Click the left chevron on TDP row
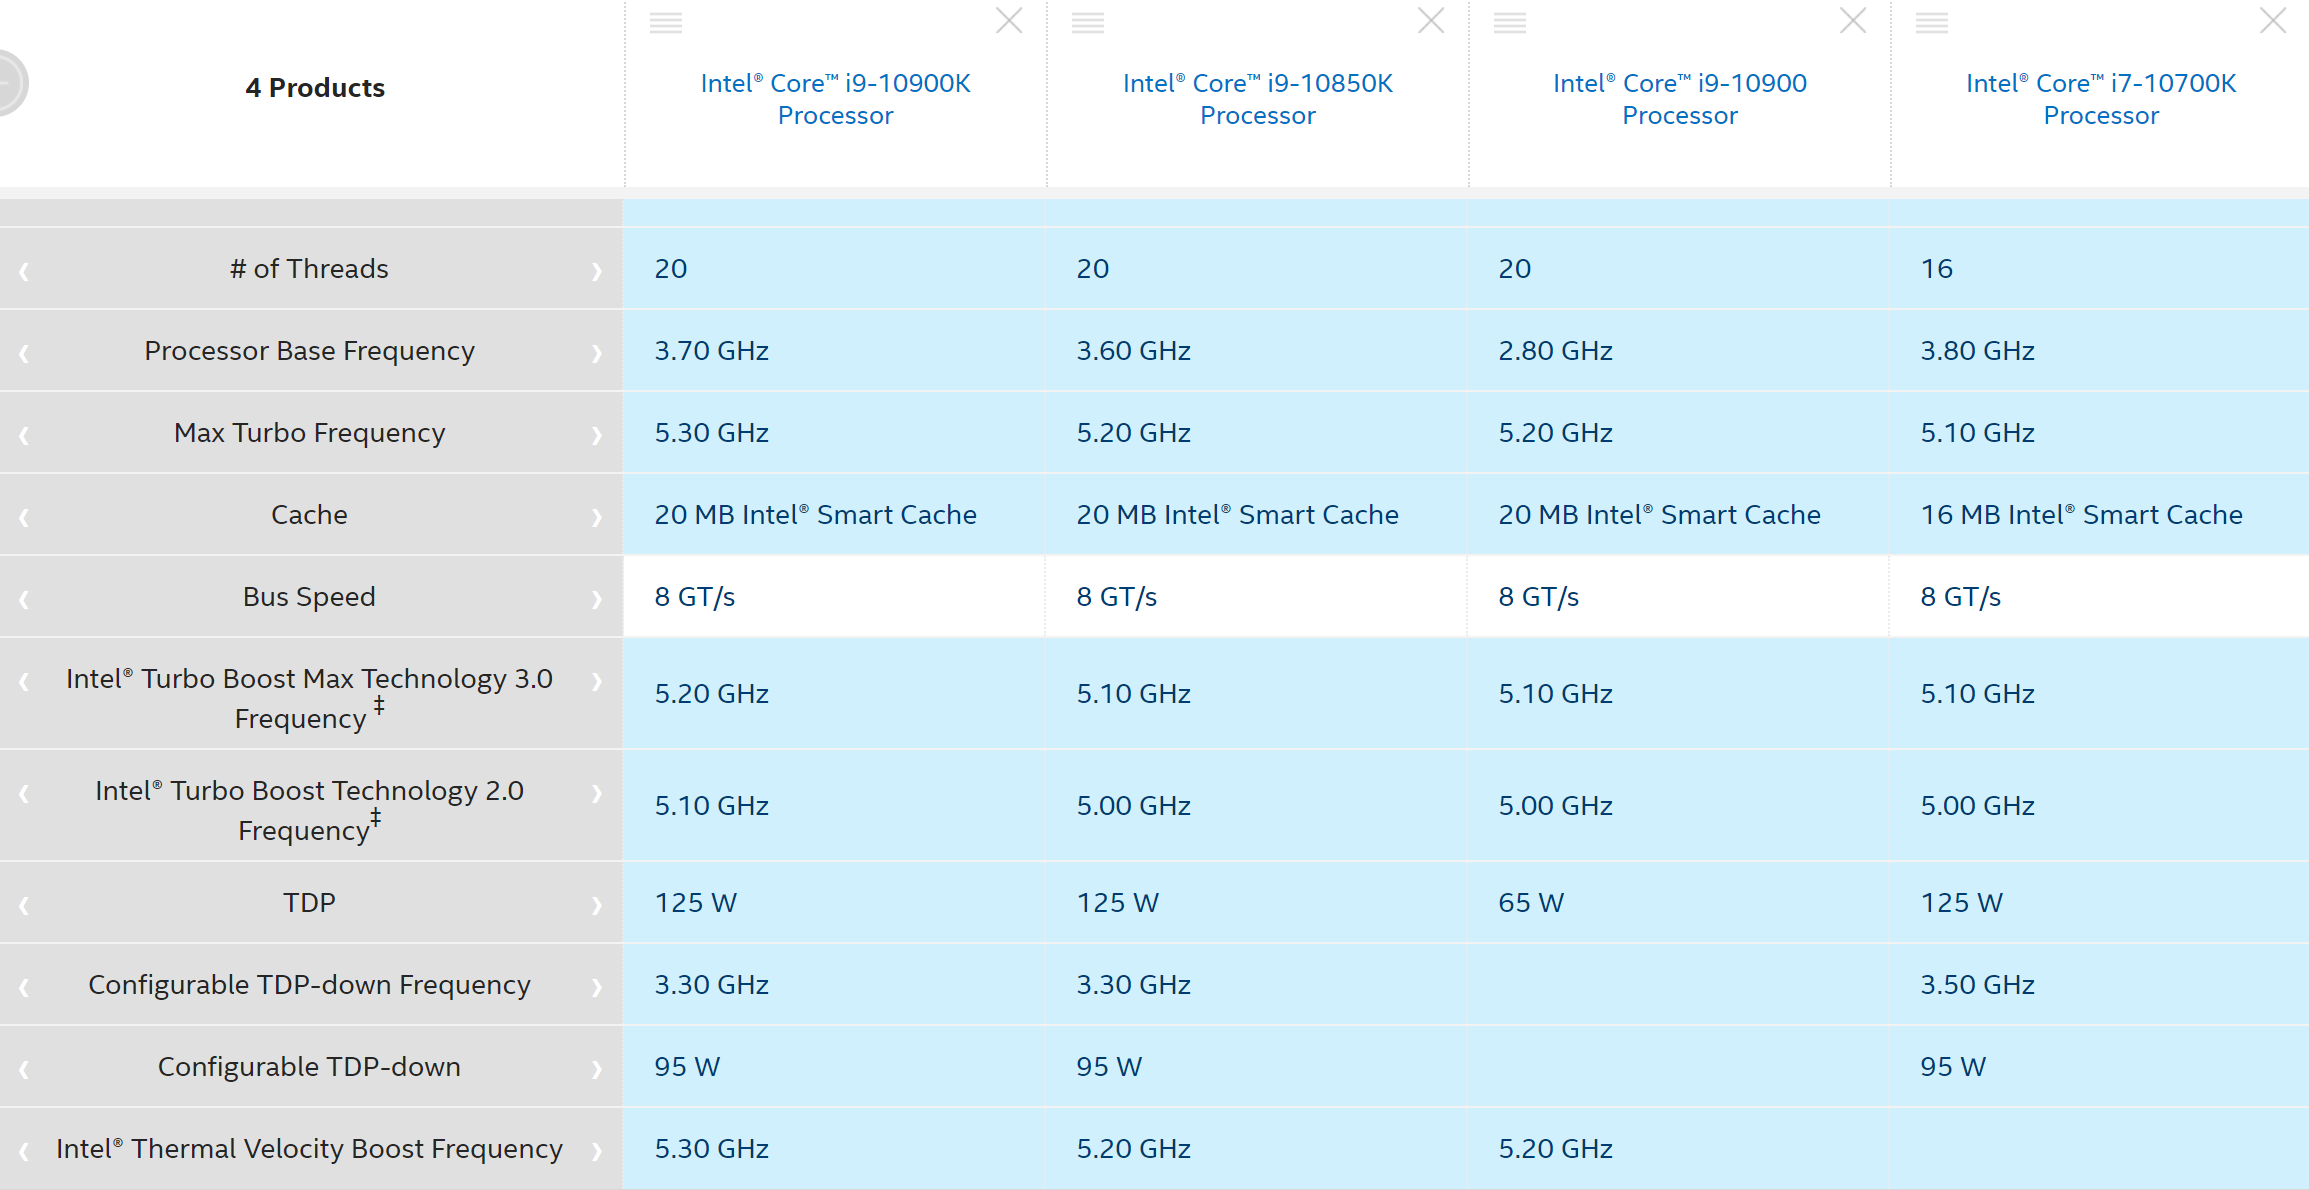This screenshot has height=1190, width=2309. point(24,905)
